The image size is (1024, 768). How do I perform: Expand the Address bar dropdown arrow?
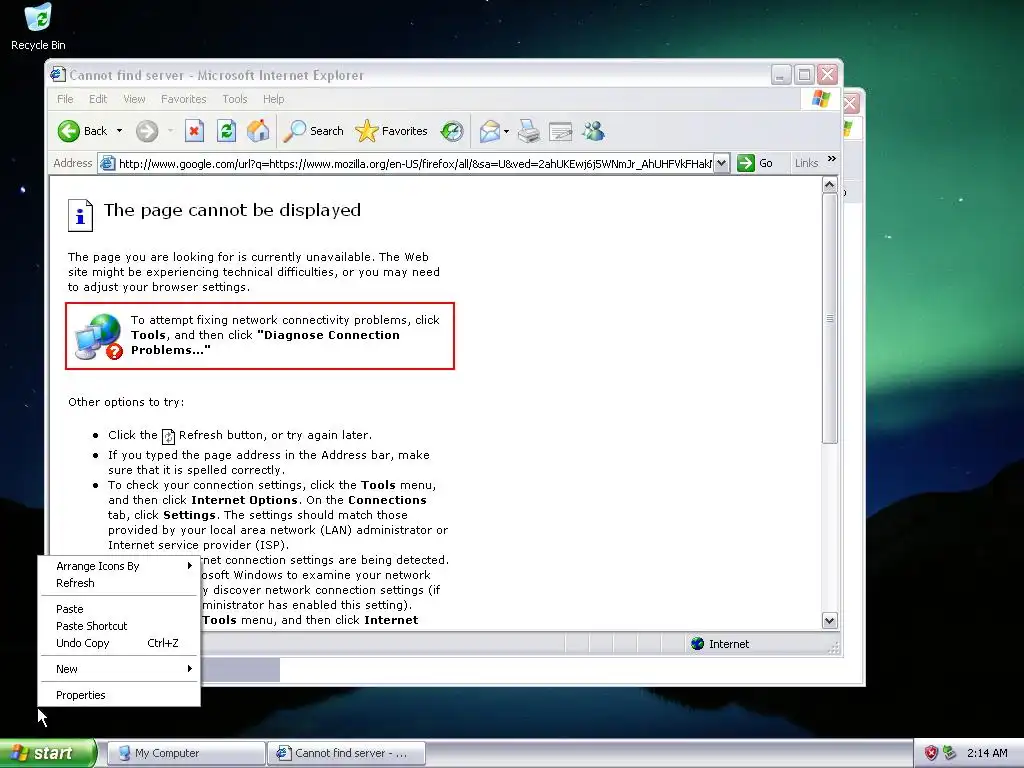[721, 163]
